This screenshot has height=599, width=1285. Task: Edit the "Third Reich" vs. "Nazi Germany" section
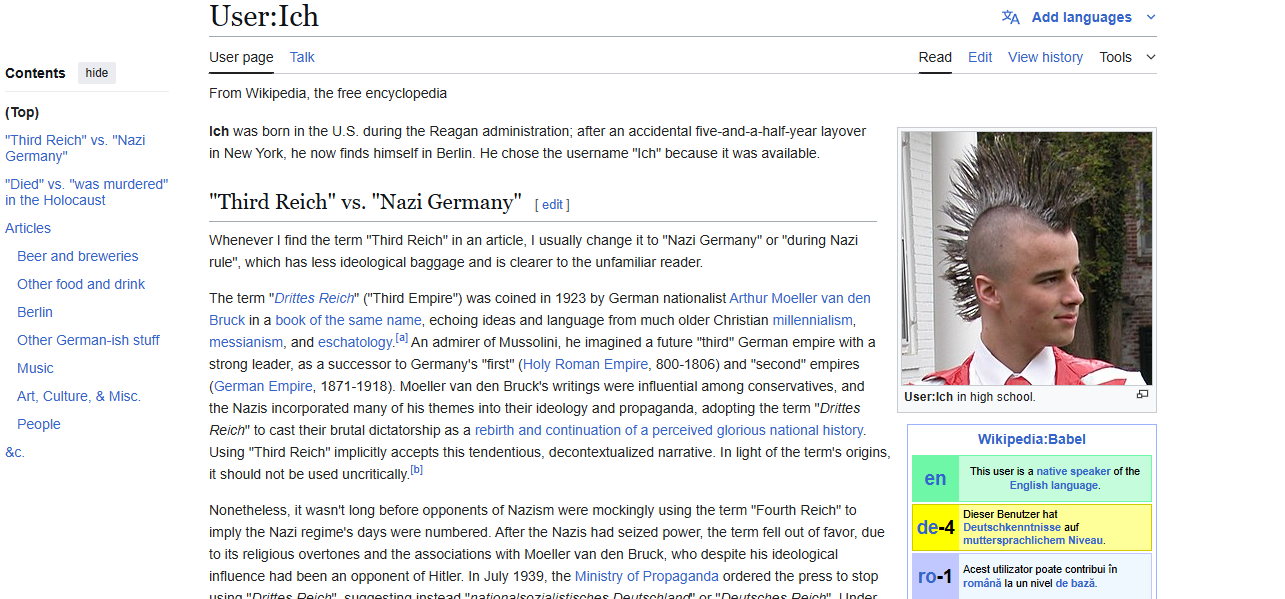pyautogui.click(x=552, y=204)
